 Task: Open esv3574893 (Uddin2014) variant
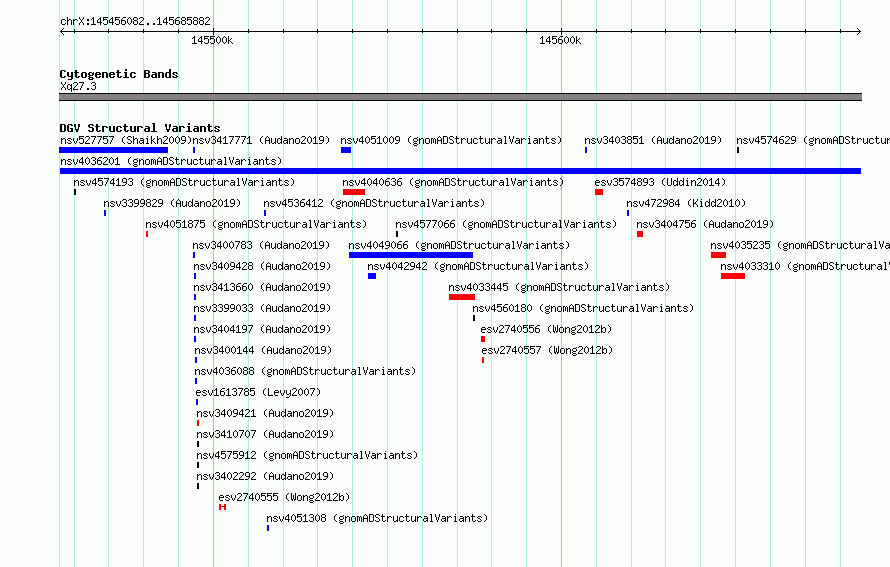pos(660,182)
